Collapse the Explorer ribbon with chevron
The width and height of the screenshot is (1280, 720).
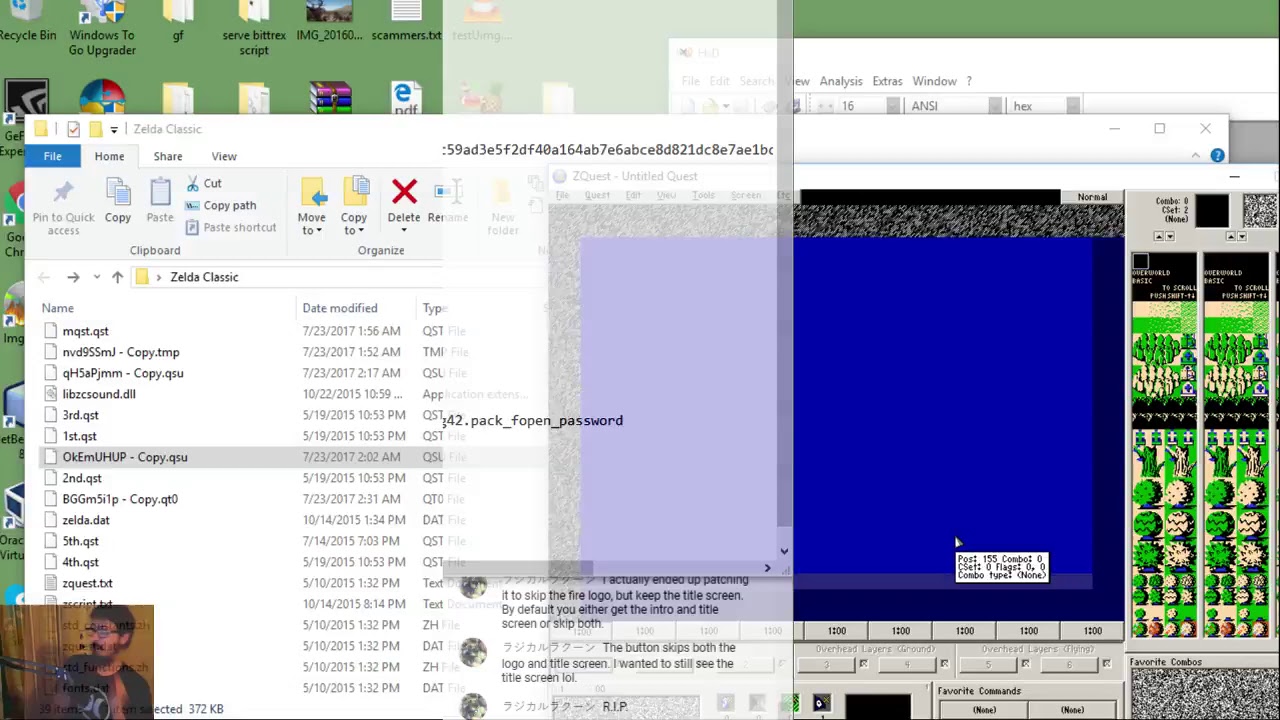click(1195, 156)
